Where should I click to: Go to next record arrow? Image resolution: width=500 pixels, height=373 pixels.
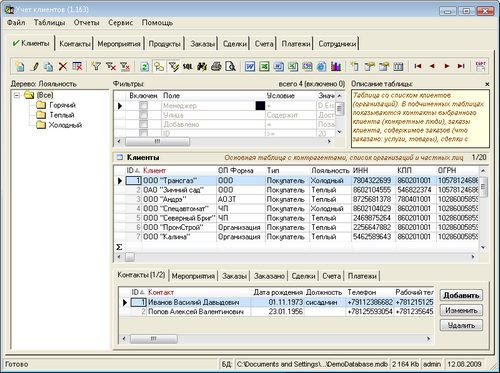(447, 66)
